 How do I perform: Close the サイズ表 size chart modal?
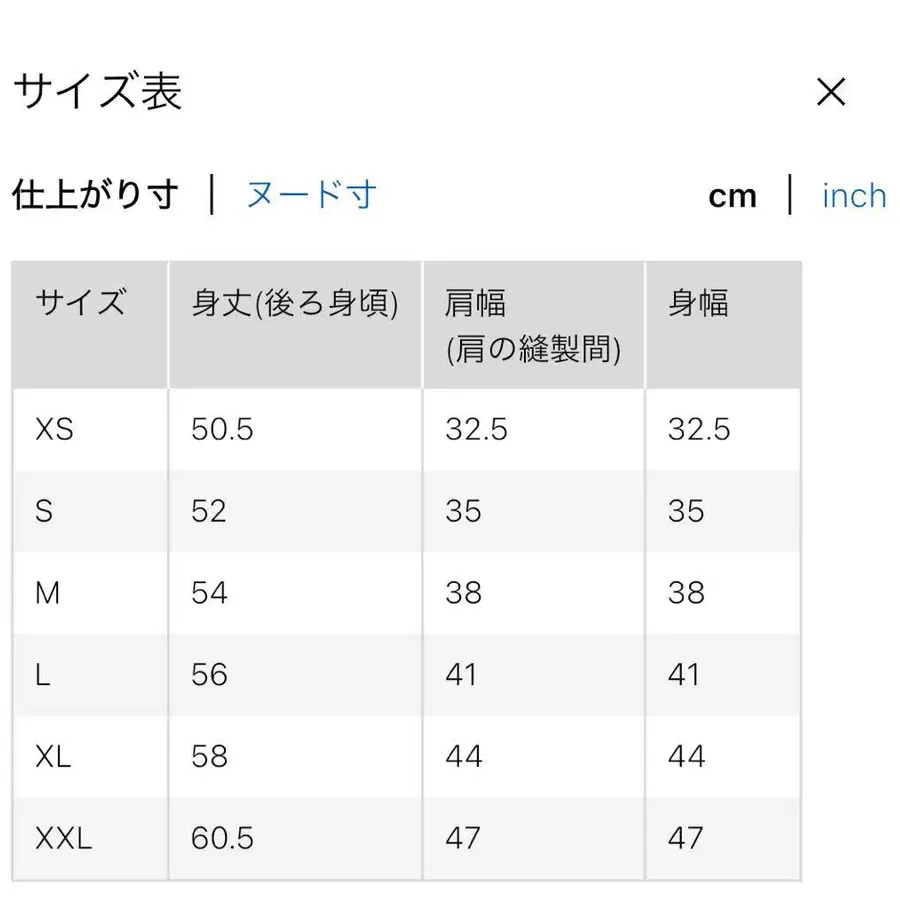(x=831, y=92)
